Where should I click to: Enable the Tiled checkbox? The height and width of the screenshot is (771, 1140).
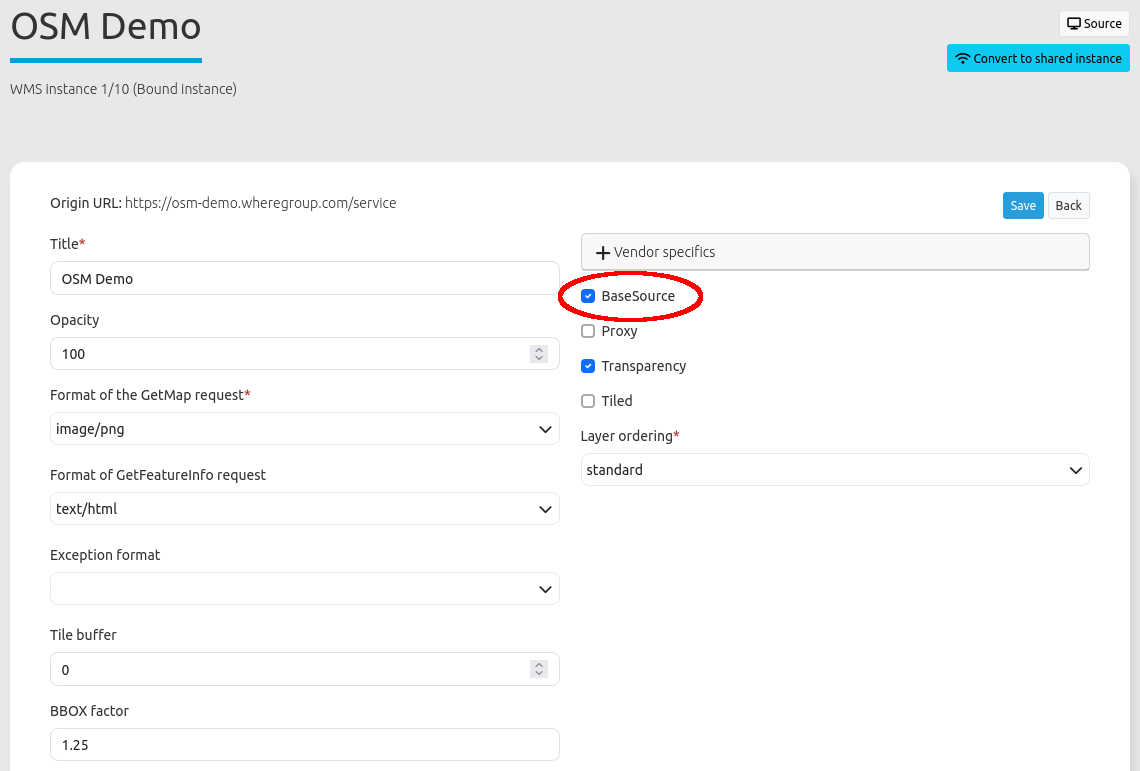point(588,401)
